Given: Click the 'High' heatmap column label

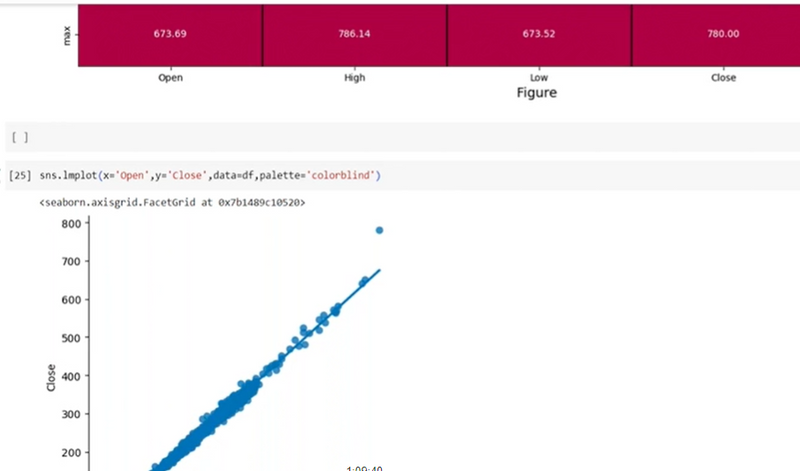Looking at the screenshot, I should tap(354, 77).
